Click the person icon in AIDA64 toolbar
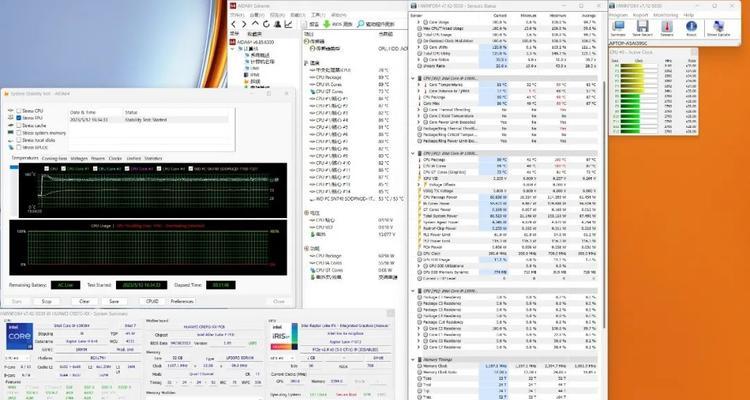The width and height of the screenshot is (750, 400). click(x=277, y=24)
